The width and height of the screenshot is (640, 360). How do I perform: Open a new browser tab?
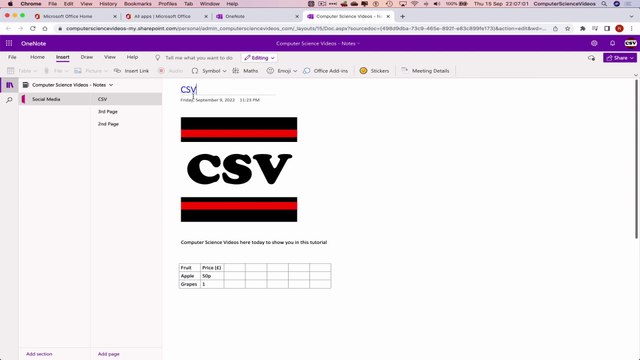[402, 16]
